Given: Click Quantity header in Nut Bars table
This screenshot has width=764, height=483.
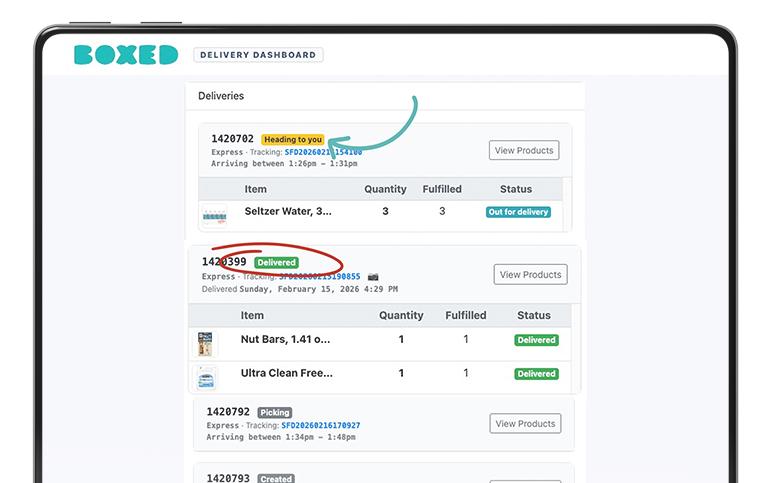Looking at the screenshot, I should point(401,315).
